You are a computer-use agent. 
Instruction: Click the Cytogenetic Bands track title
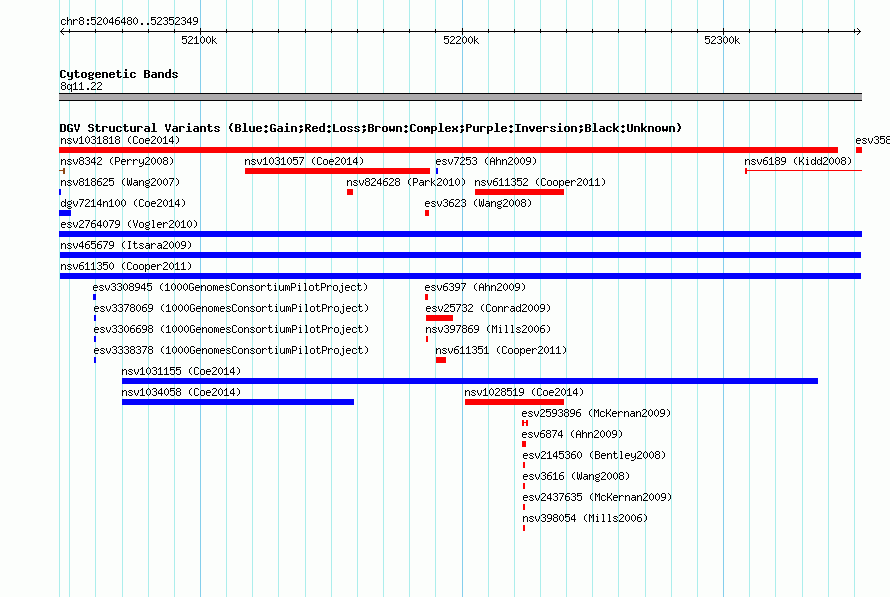(x=119, y=74)
